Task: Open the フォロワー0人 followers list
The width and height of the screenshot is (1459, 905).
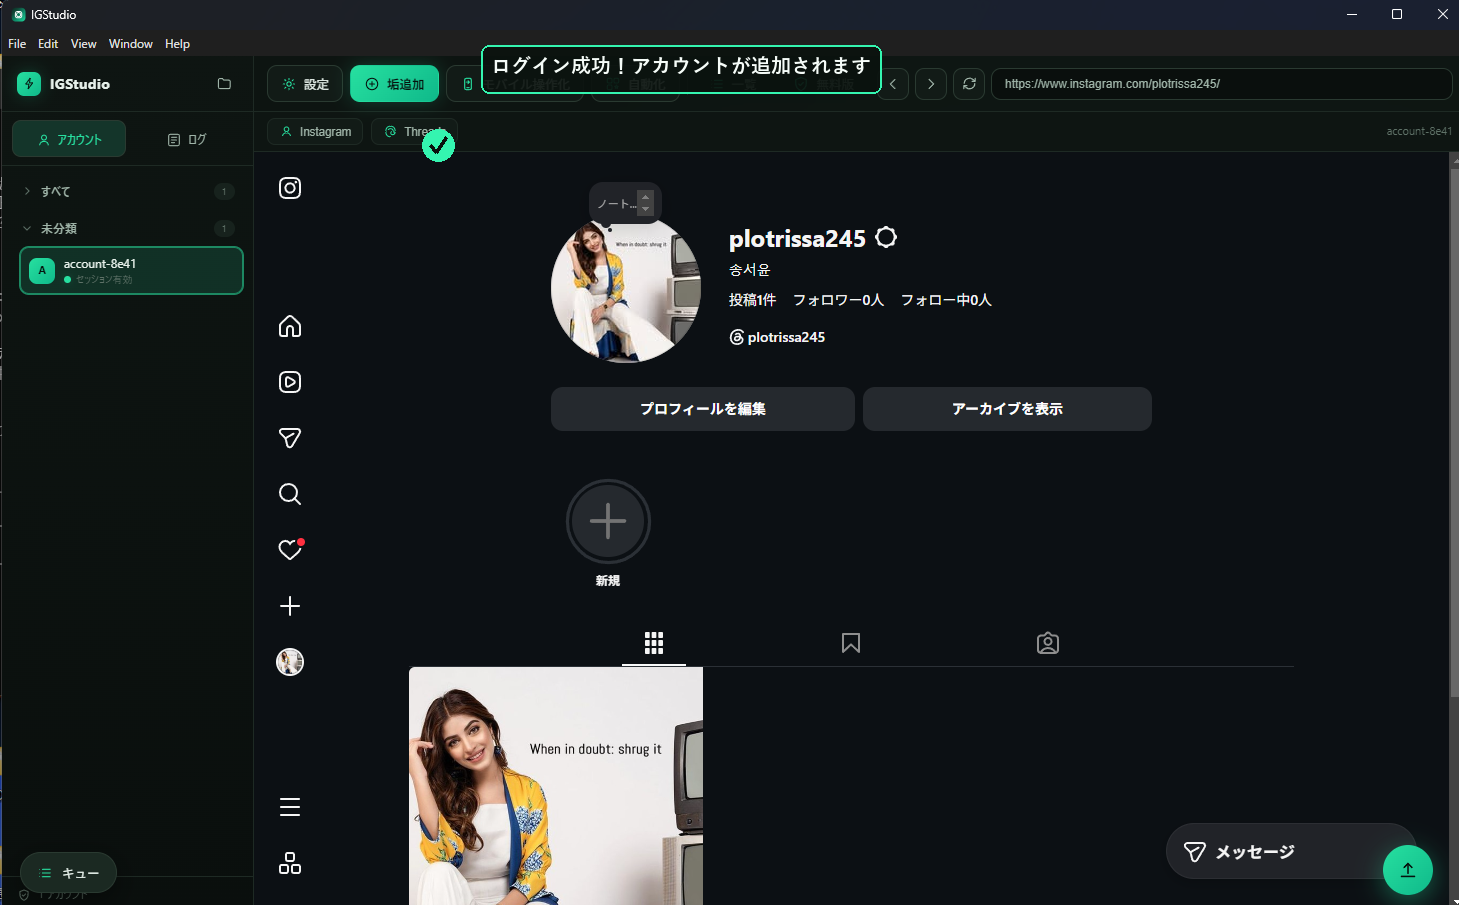Action: pyautogui.click(x=838, y=300)
